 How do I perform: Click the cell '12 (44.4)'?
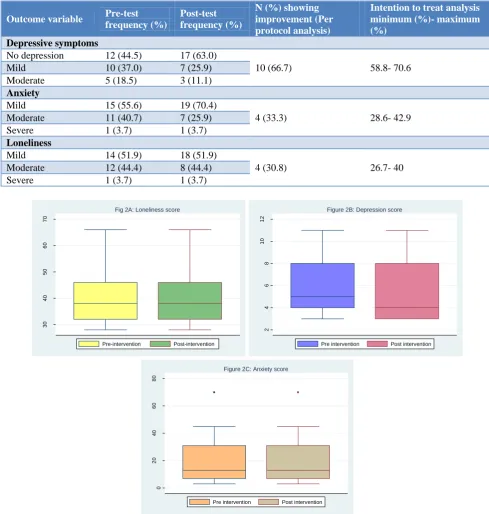[x=123, y=168]
